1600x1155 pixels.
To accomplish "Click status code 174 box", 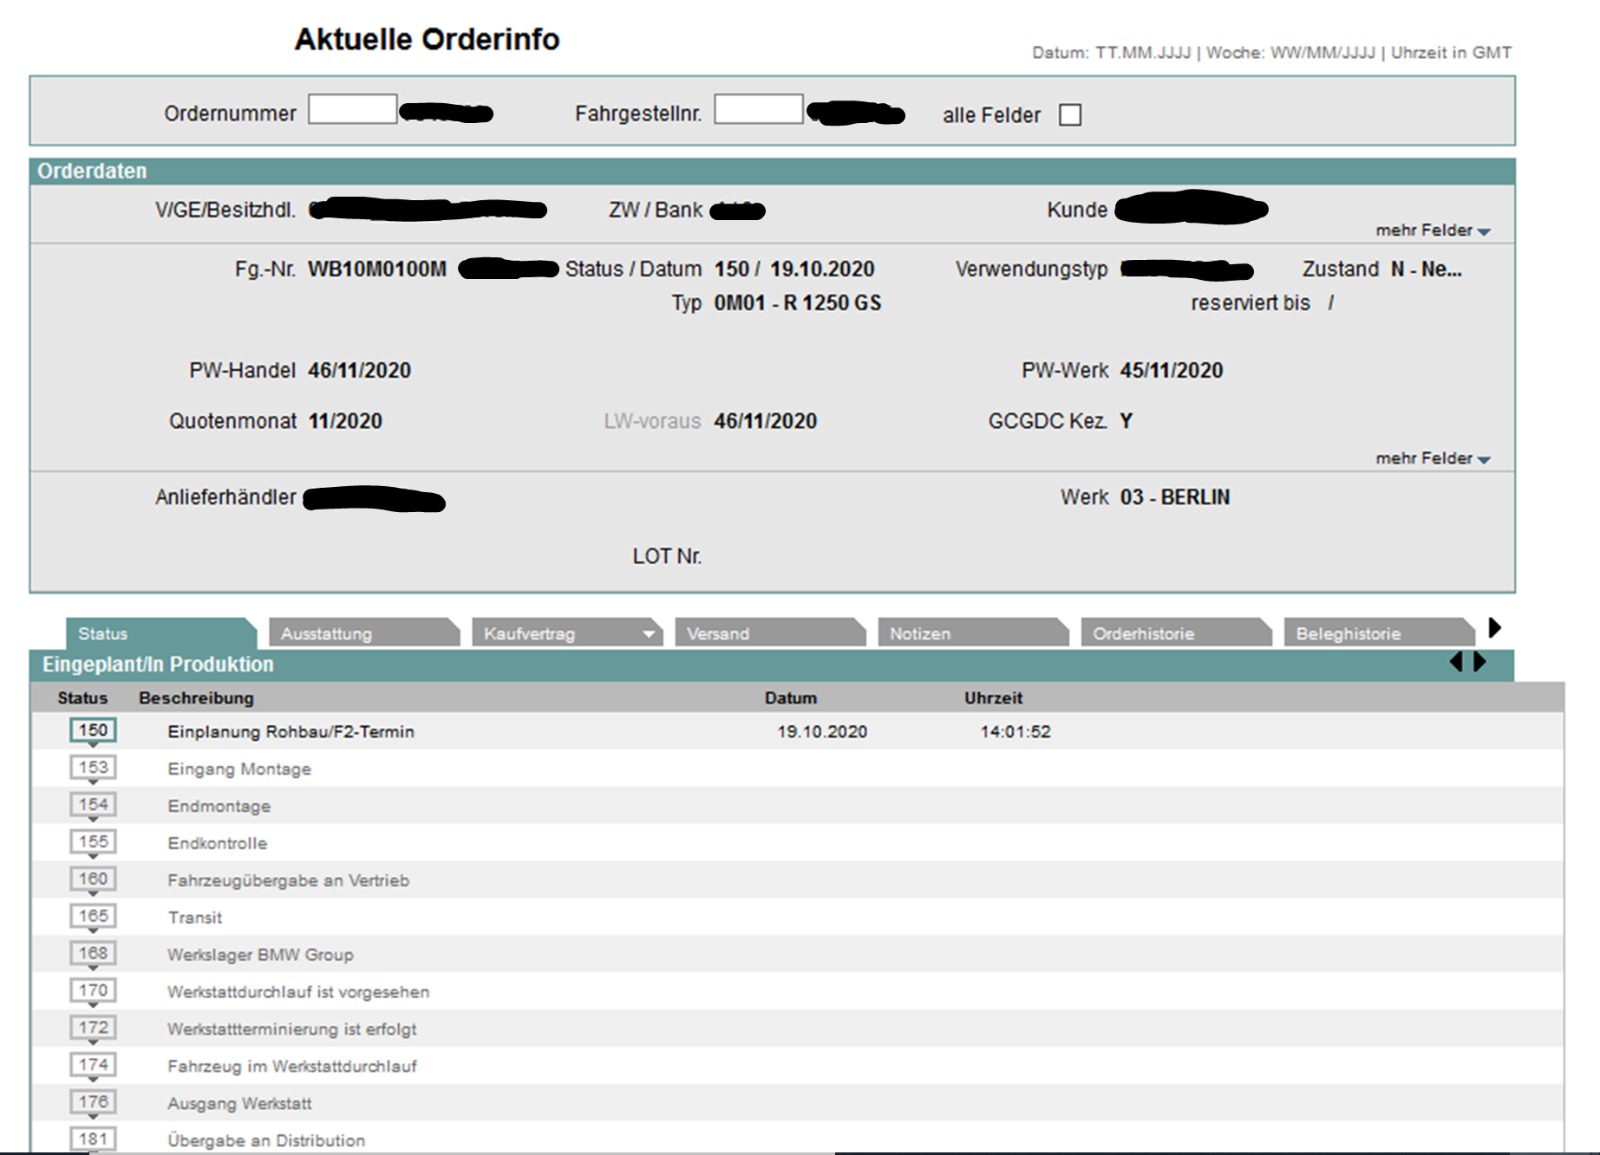I will [93, 1065].
